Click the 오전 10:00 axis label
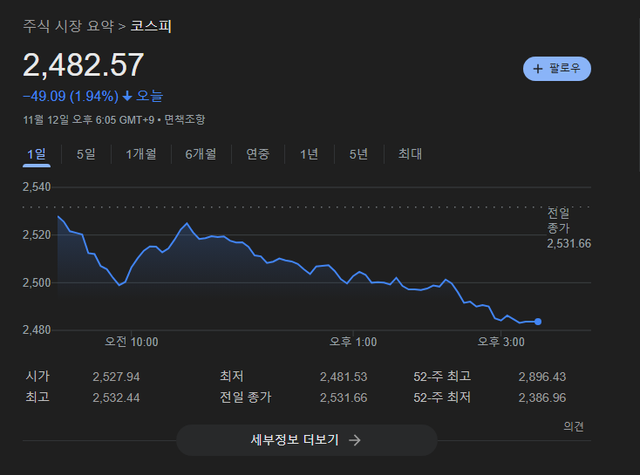The width and height of the screenshot is (640, 475). 132,342
